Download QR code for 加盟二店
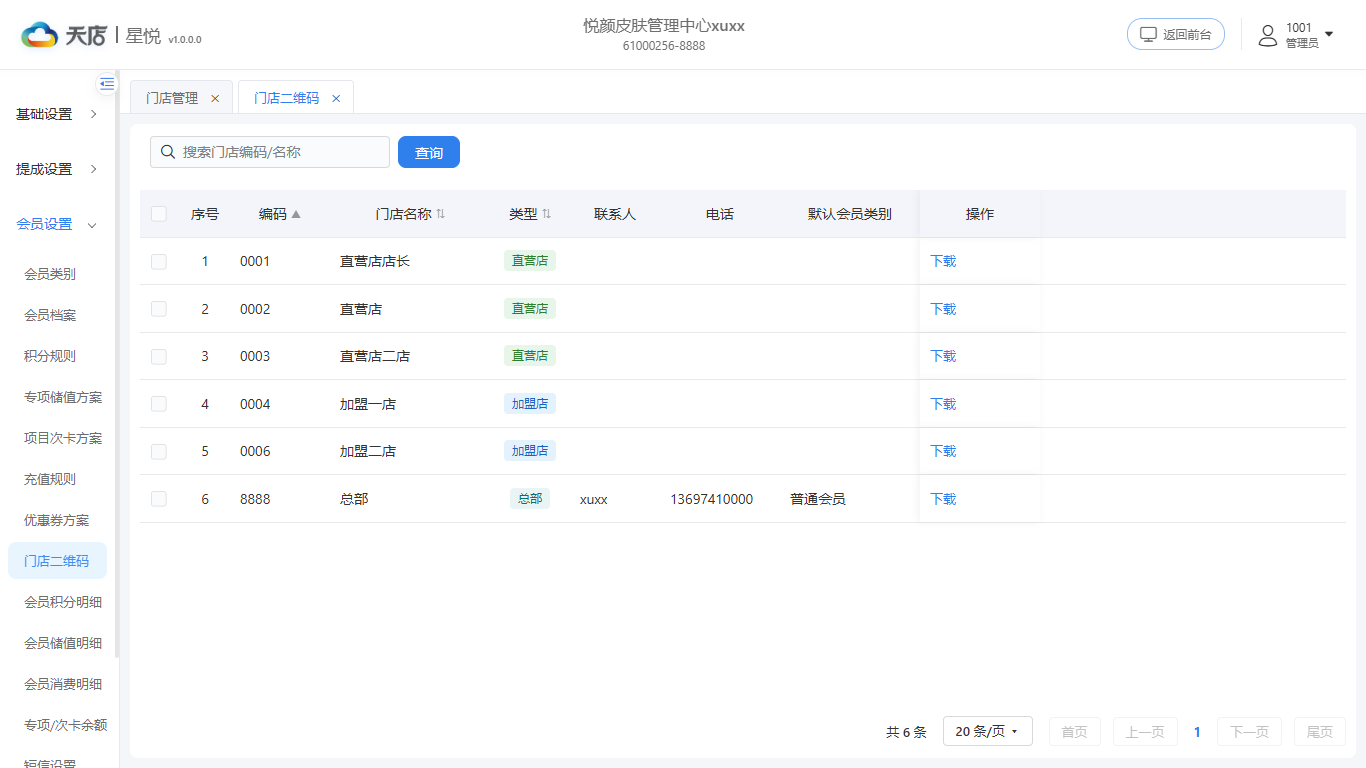 (943, 451)
